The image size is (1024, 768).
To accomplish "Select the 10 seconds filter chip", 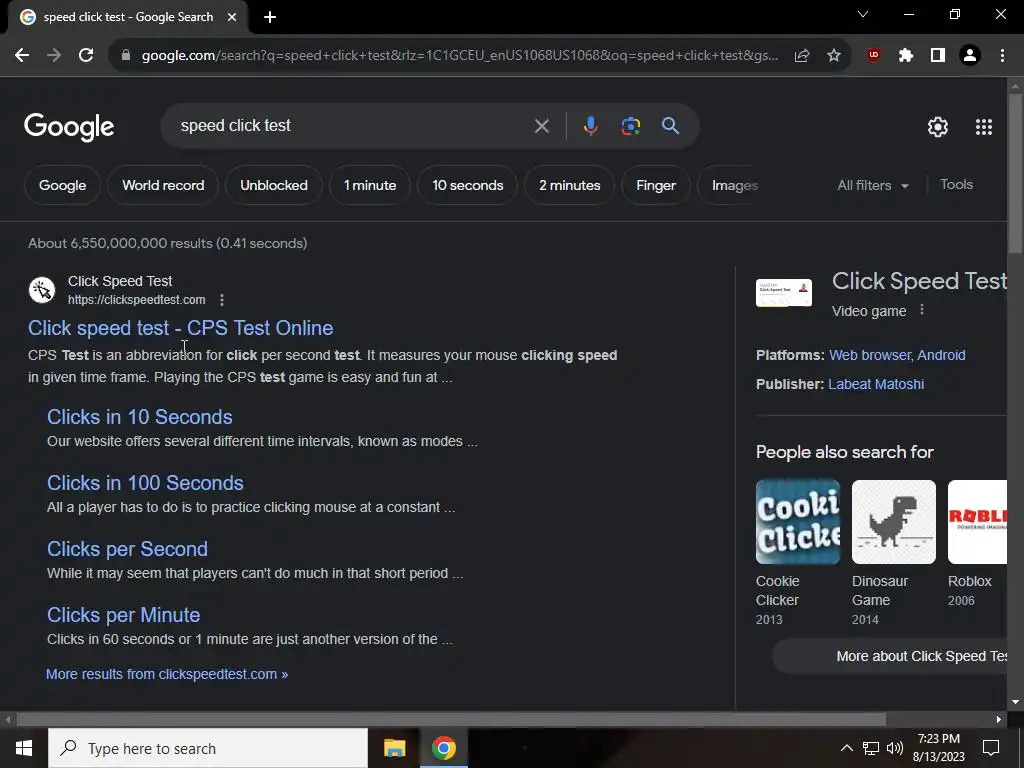I will click(x=468, y=185).
